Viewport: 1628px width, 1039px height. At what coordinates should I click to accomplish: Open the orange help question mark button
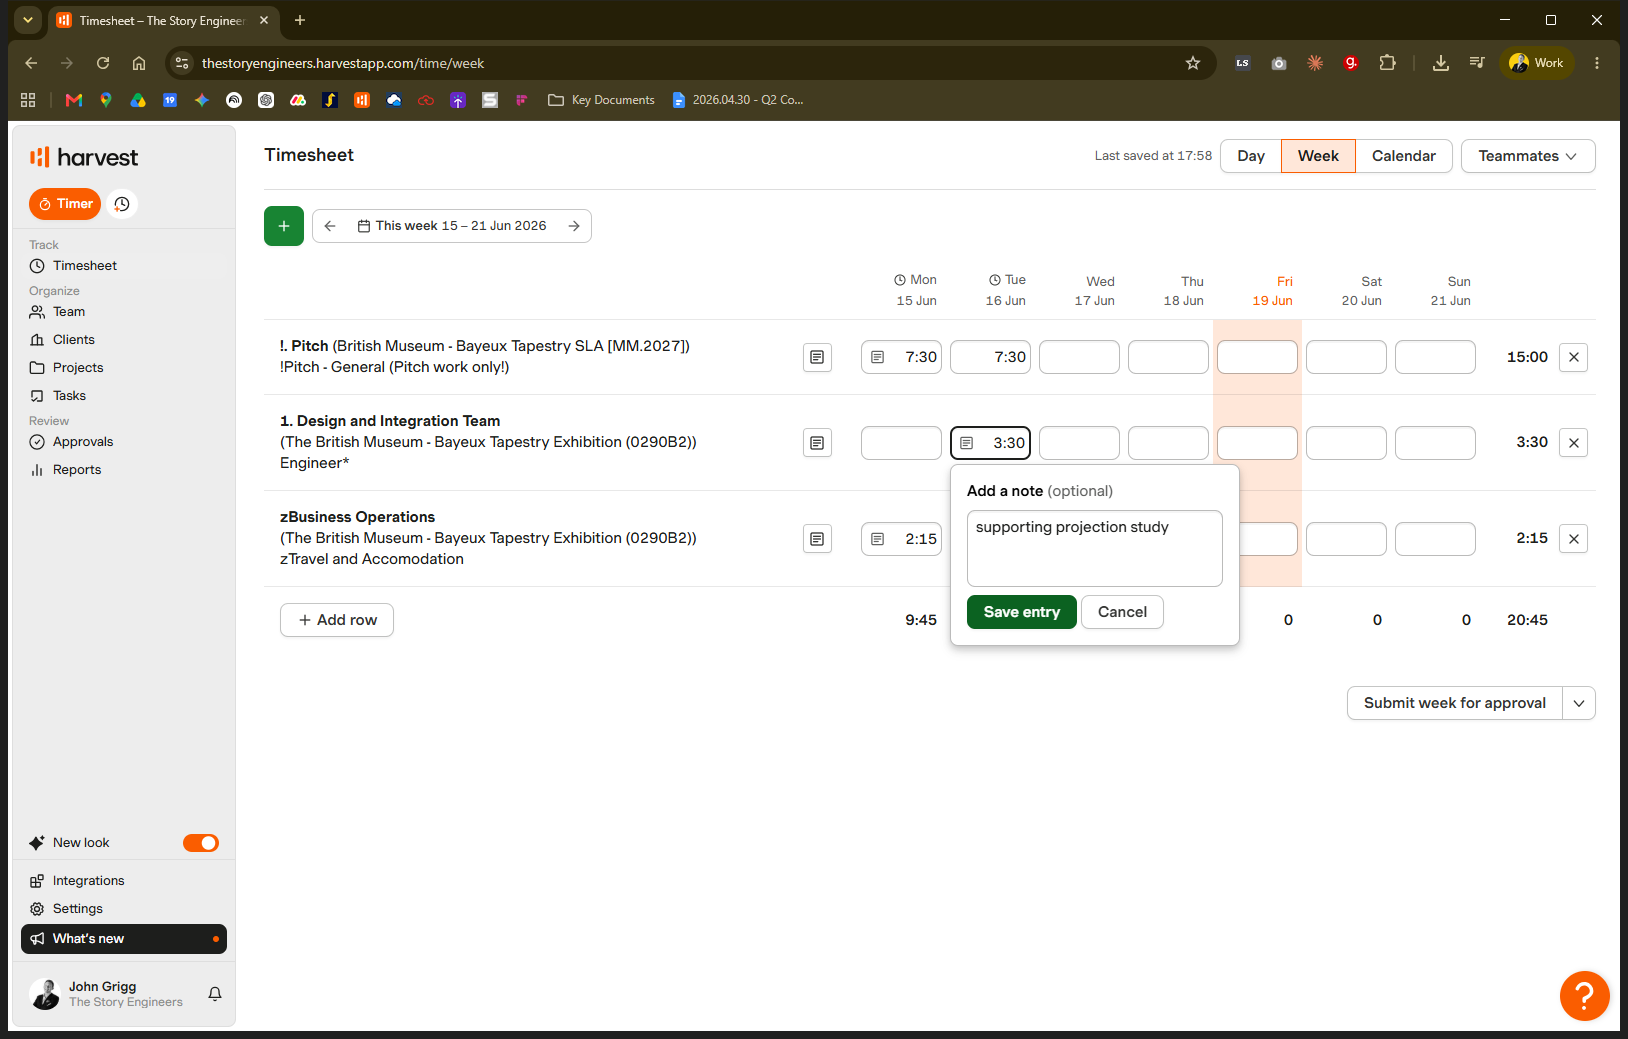[x=1584, y=995]
